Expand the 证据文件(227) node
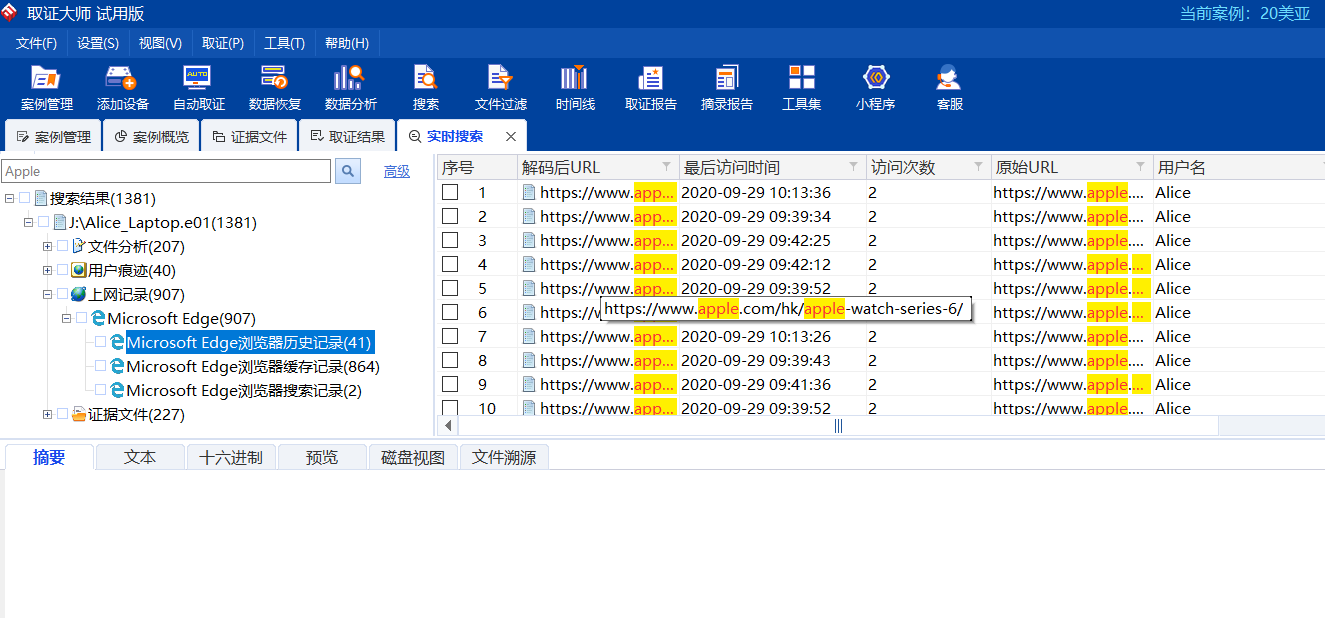Viewport: 1325px width, 618px height. coord(47,414)
